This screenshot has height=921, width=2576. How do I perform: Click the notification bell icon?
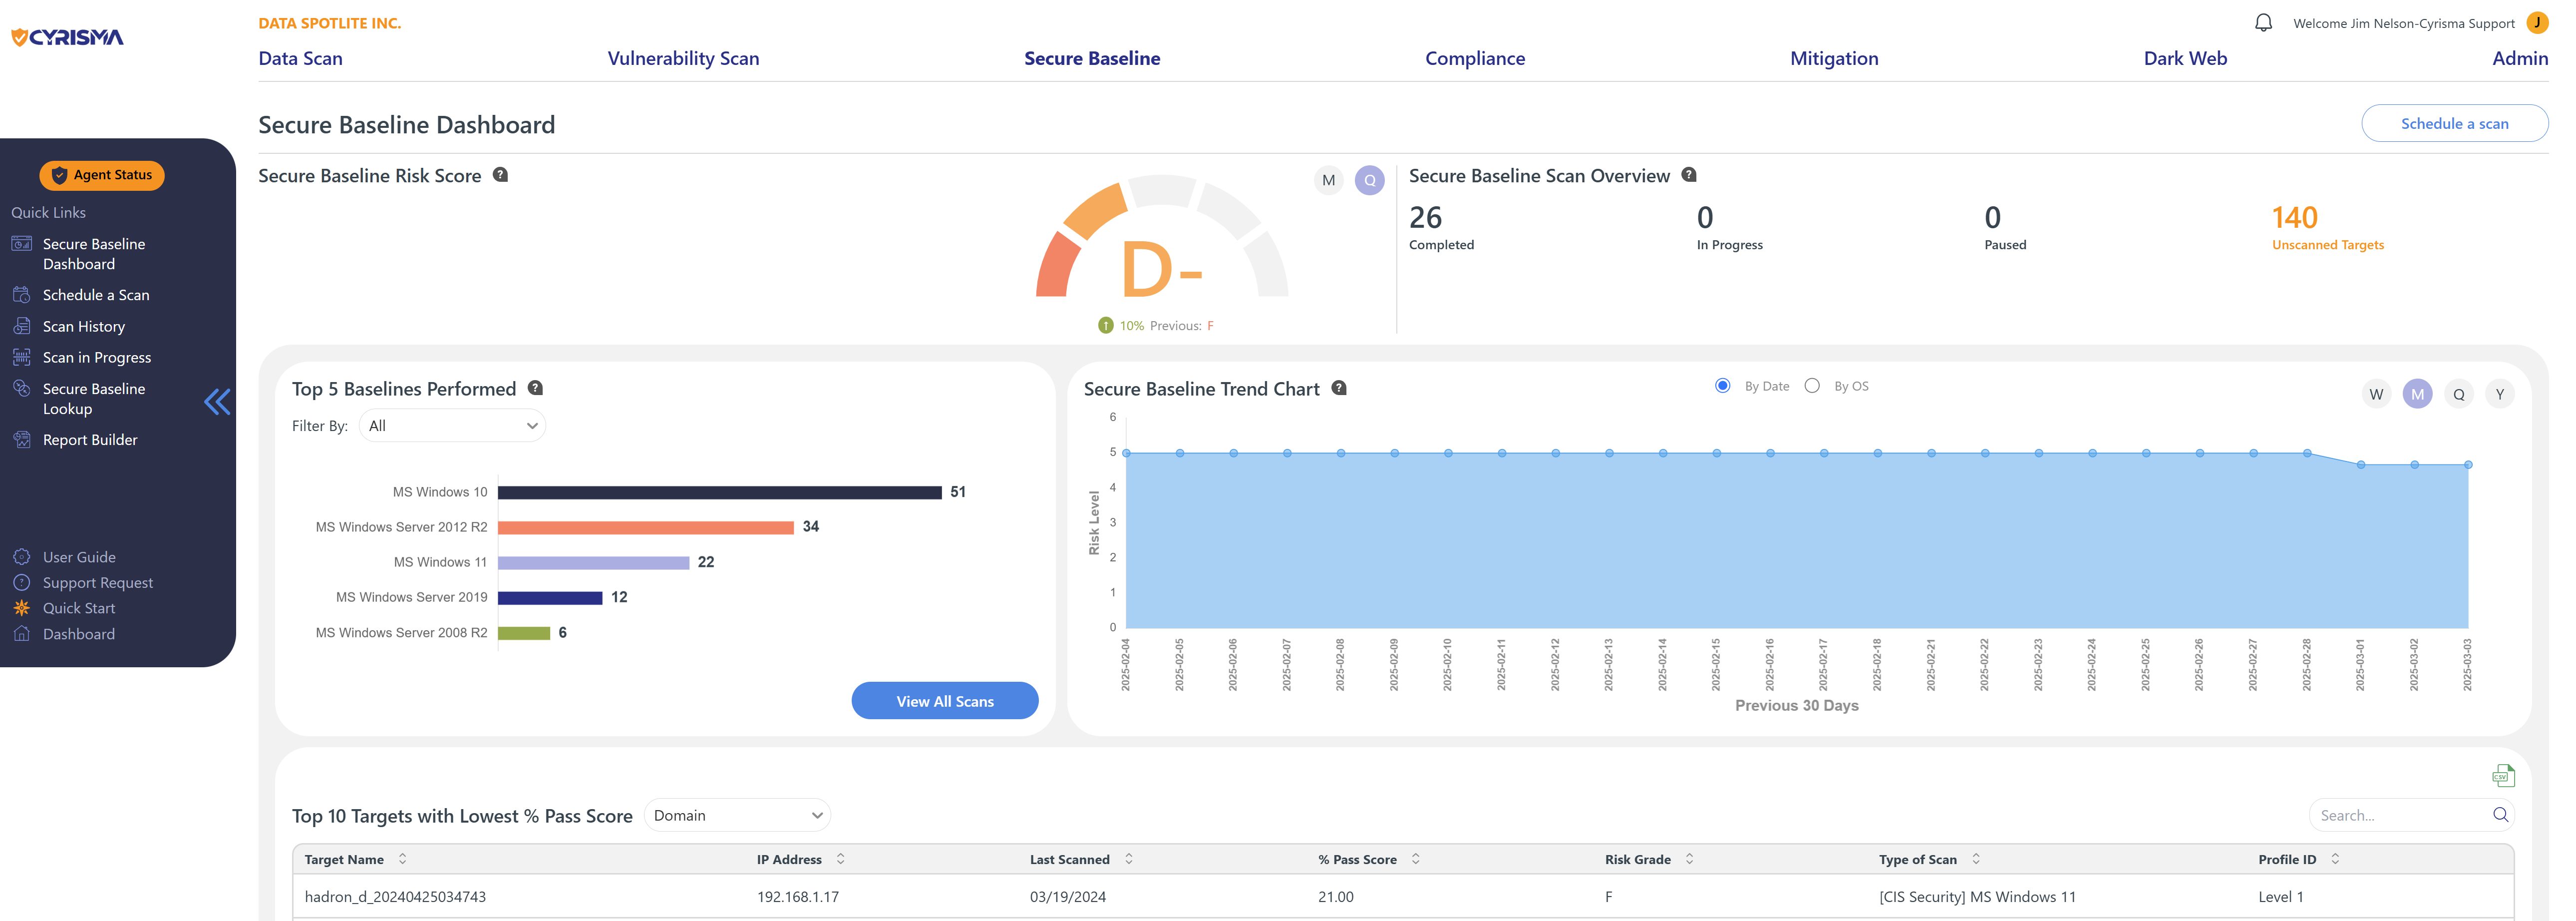pos(2263,23)
